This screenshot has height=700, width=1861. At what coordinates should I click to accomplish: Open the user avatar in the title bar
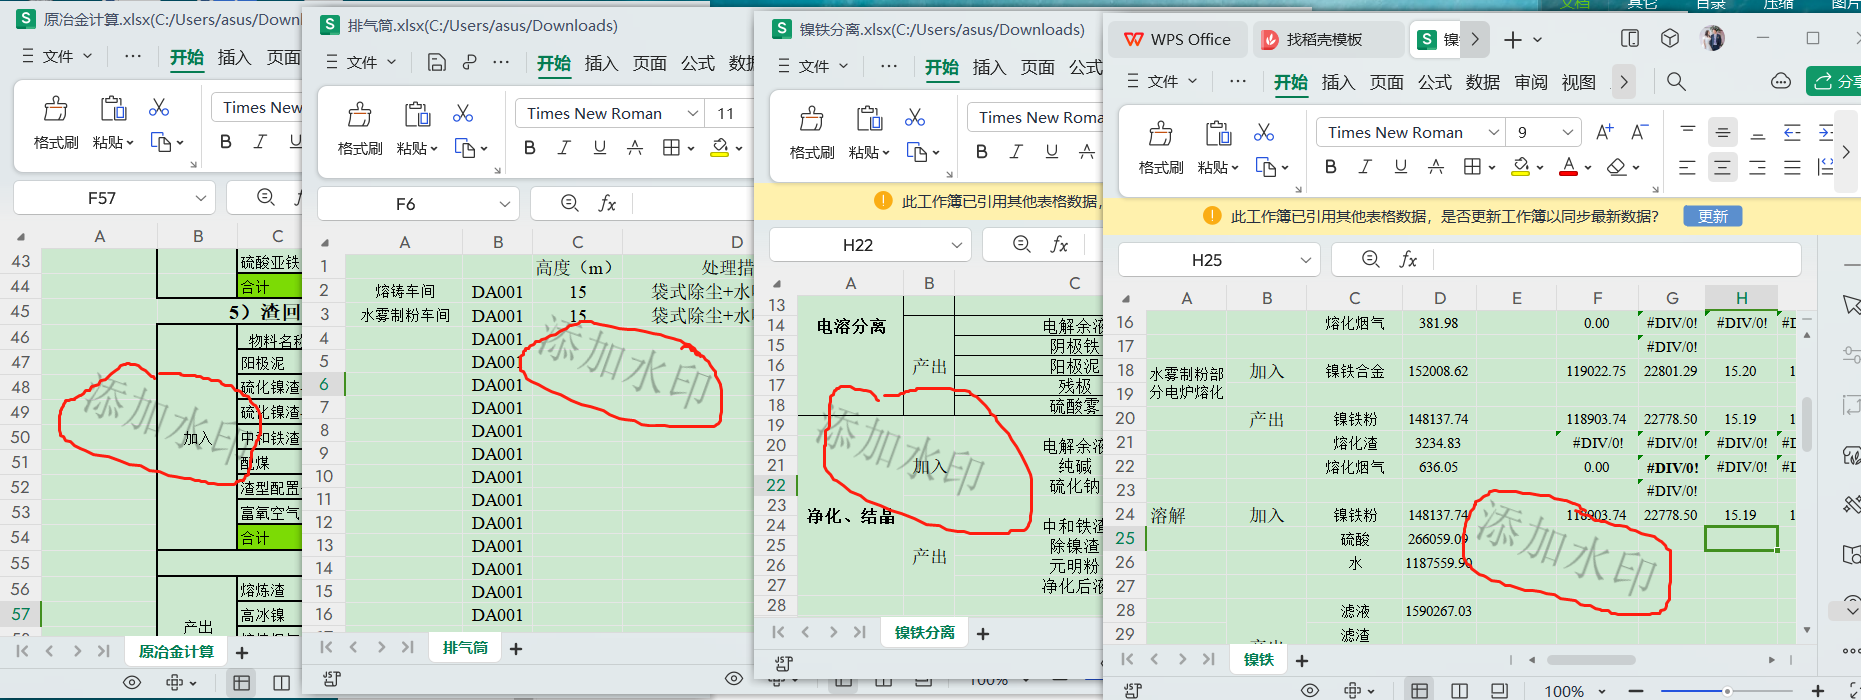[x=1712, y=38]
